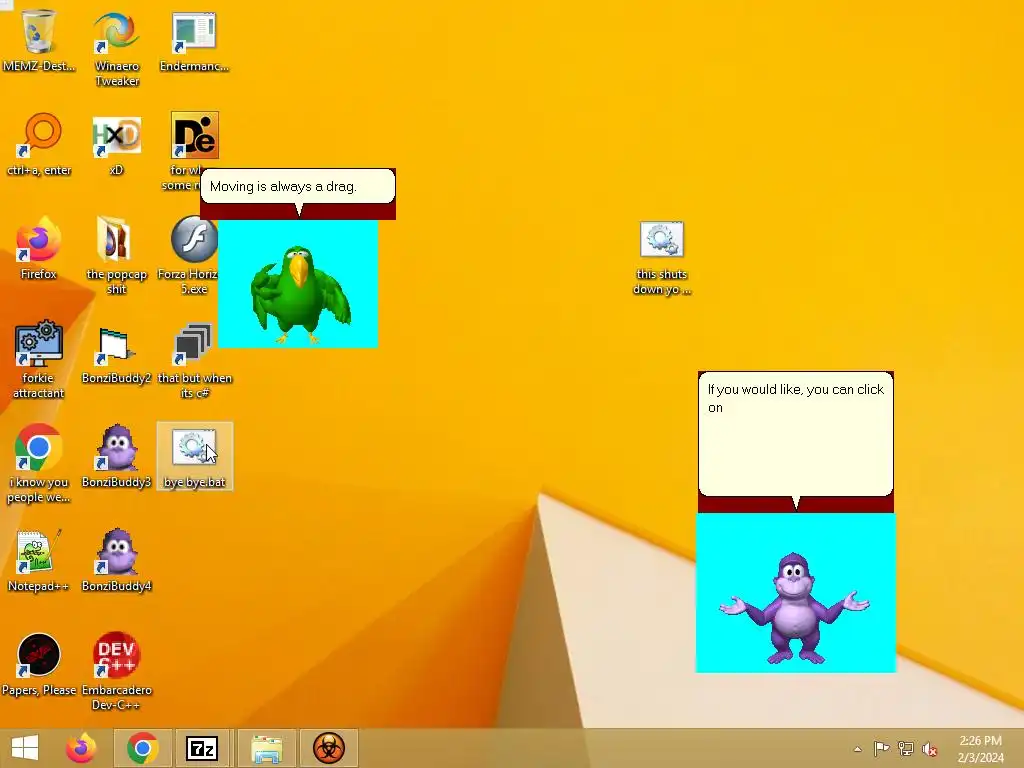Screen dimensions: 1024x768
Task: Open the clock showing 2:26 PM
Action: point(980,749)
